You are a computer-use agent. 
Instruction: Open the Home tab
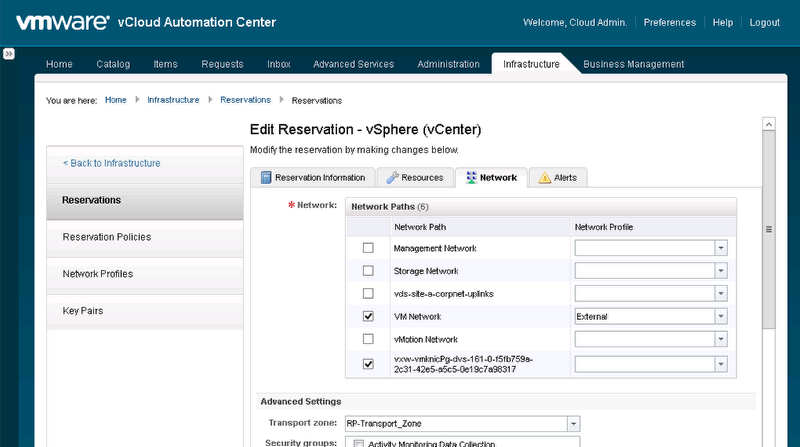coord(59,64)
